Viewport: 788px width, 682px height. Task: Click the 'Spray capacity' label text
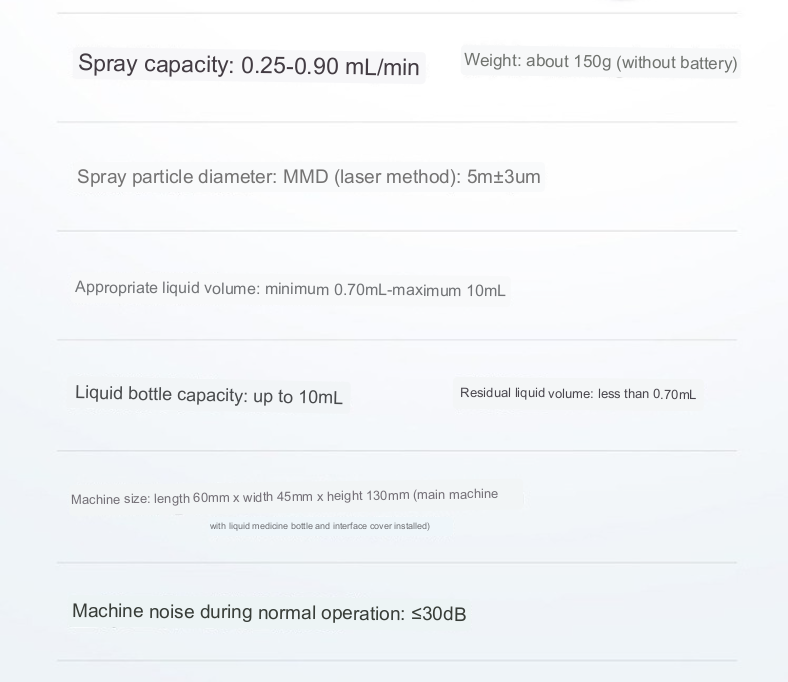[x=155, y=65]
